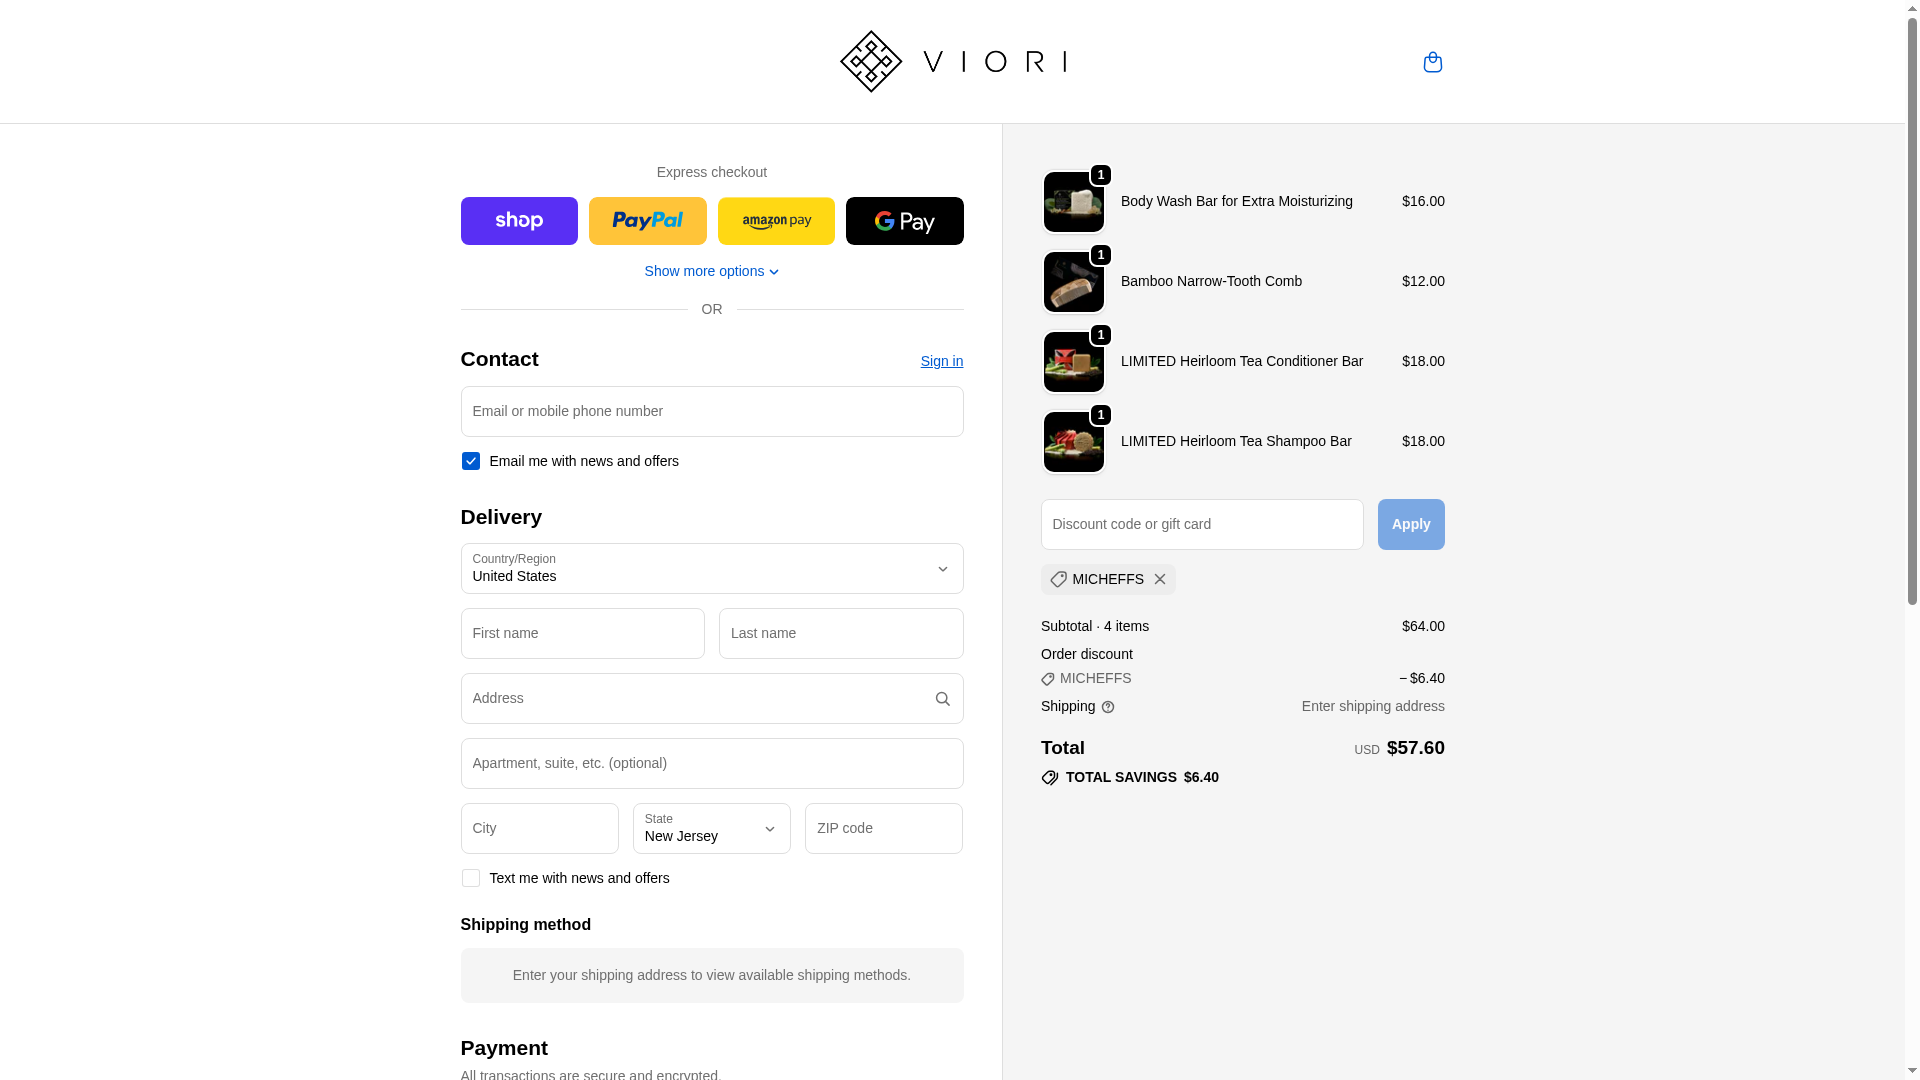Click the ZIP code field

pos(884,829)
